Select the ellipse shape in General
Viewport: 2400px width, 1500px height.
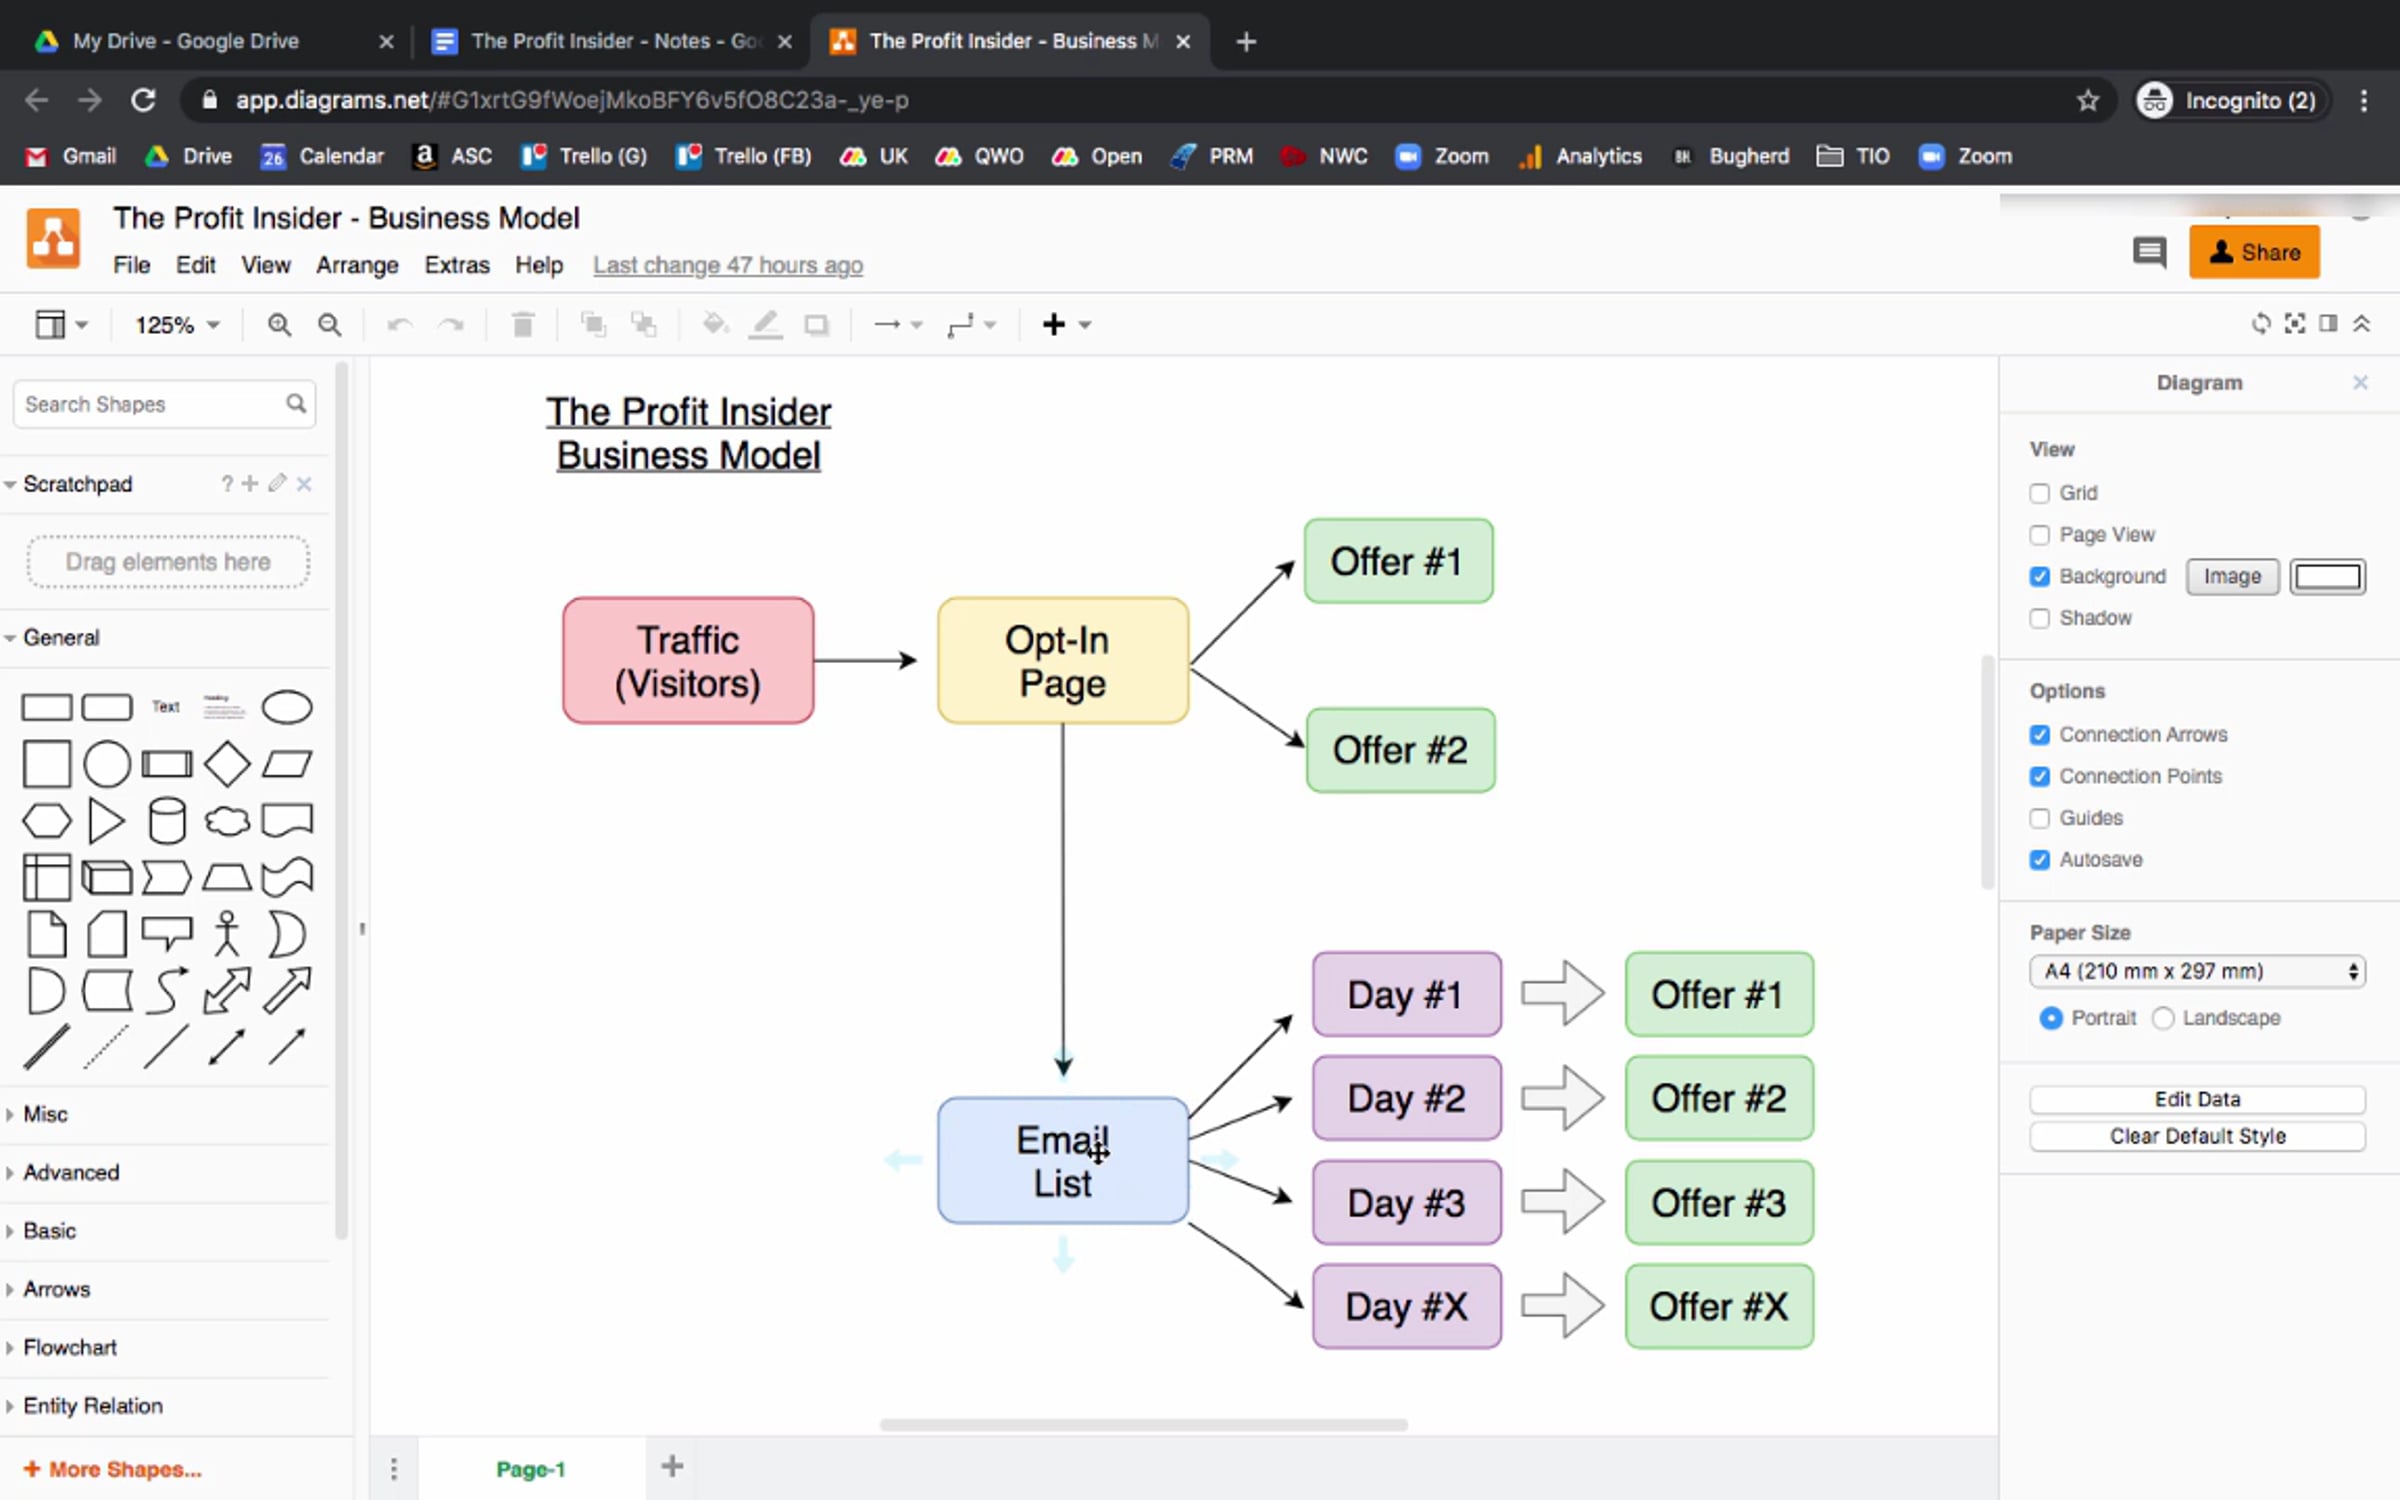[286, 707]
